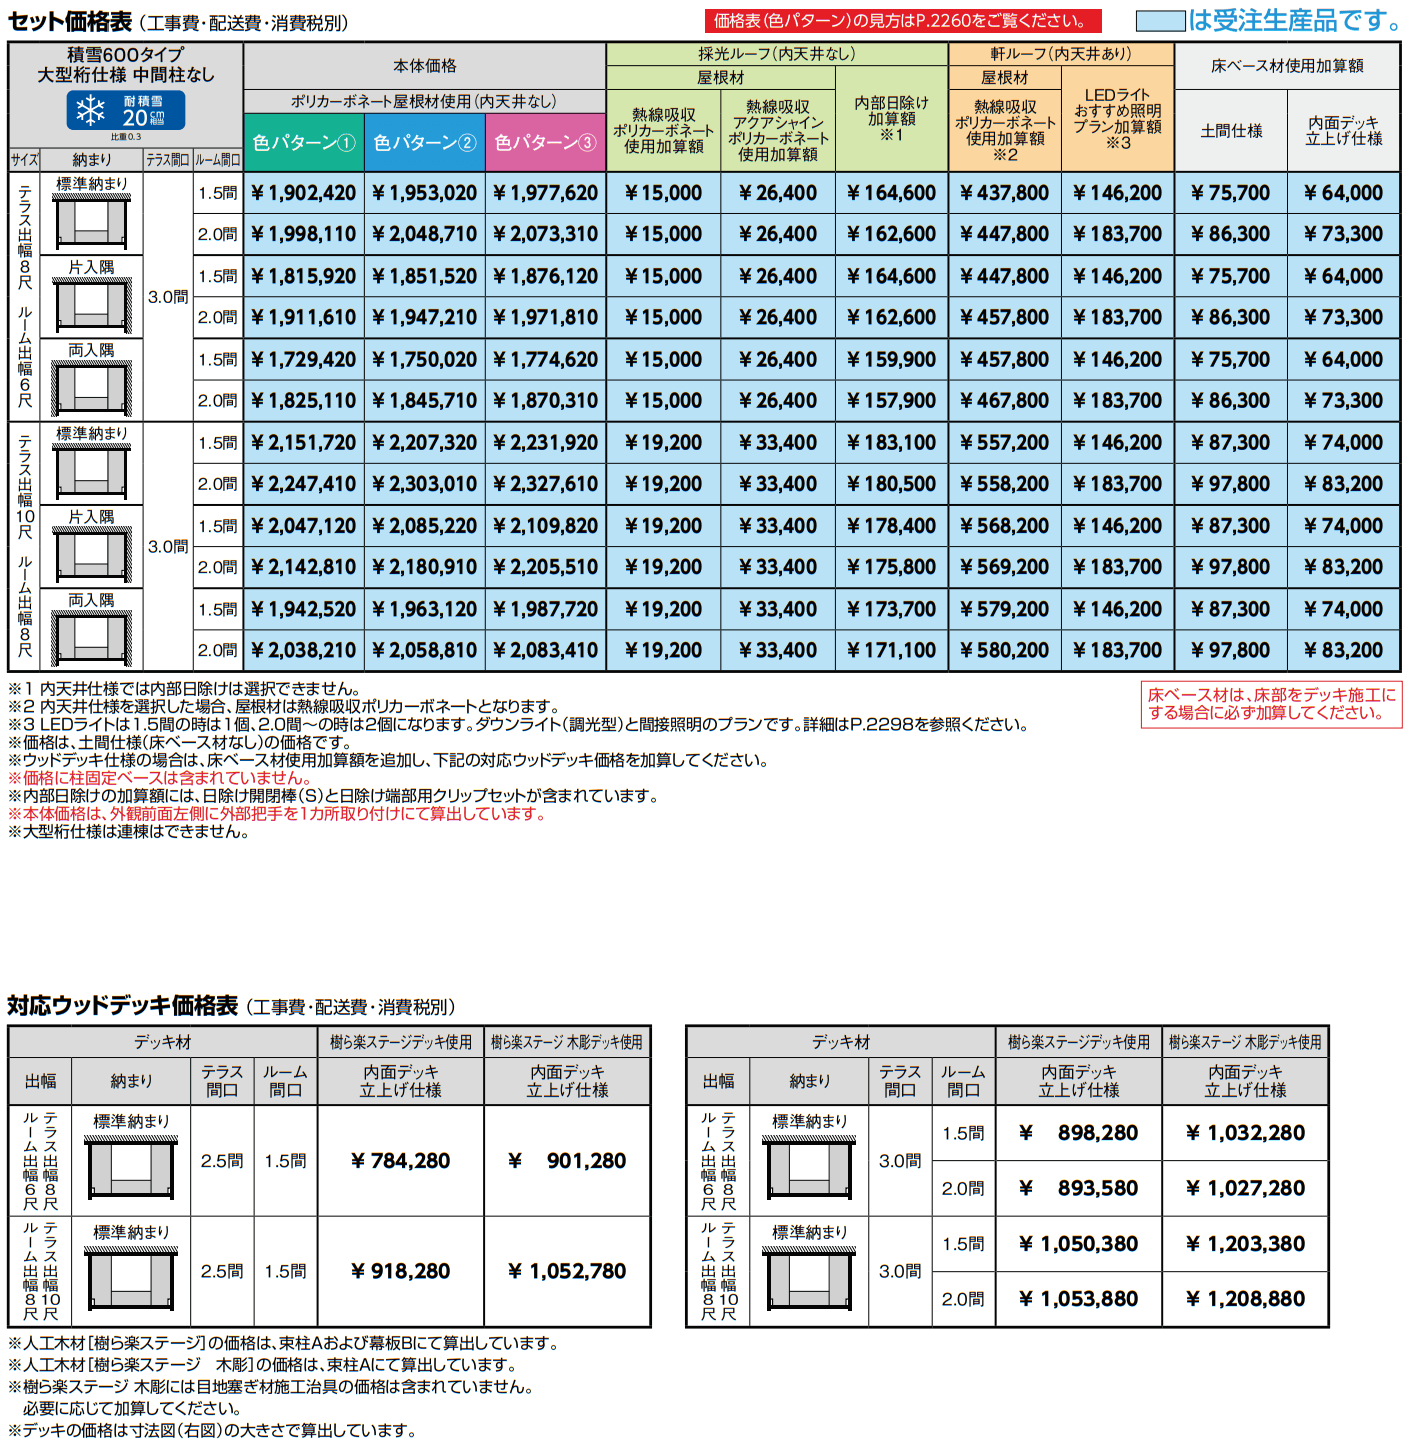This screenshot has height=1450, width=1412.
Task: Click the 両入隅 diagram in the テラス出幅10尺 rows
Action: (x=91, y=636)
